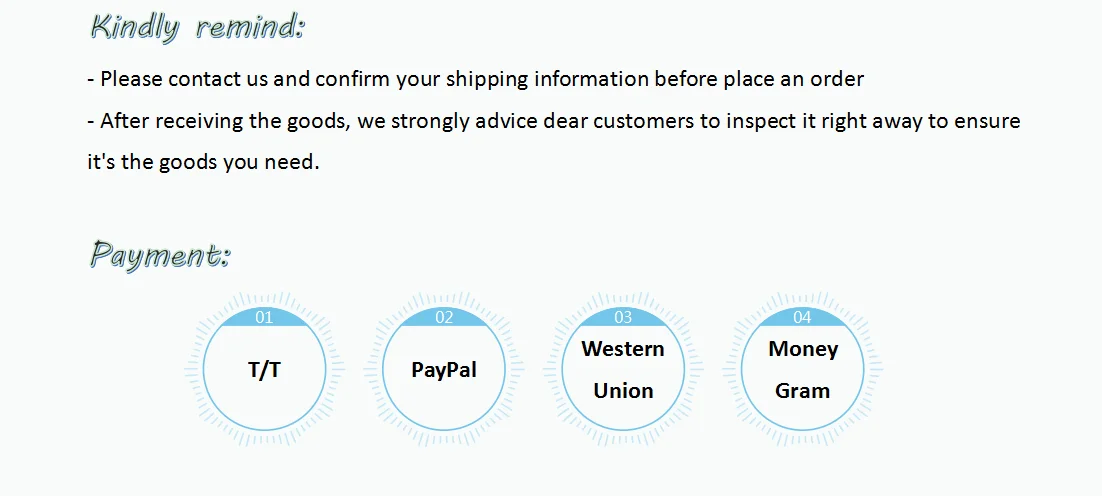1102x496 pixels.
Task: Select the 04 number badge
Action: (x=802, y=317)
